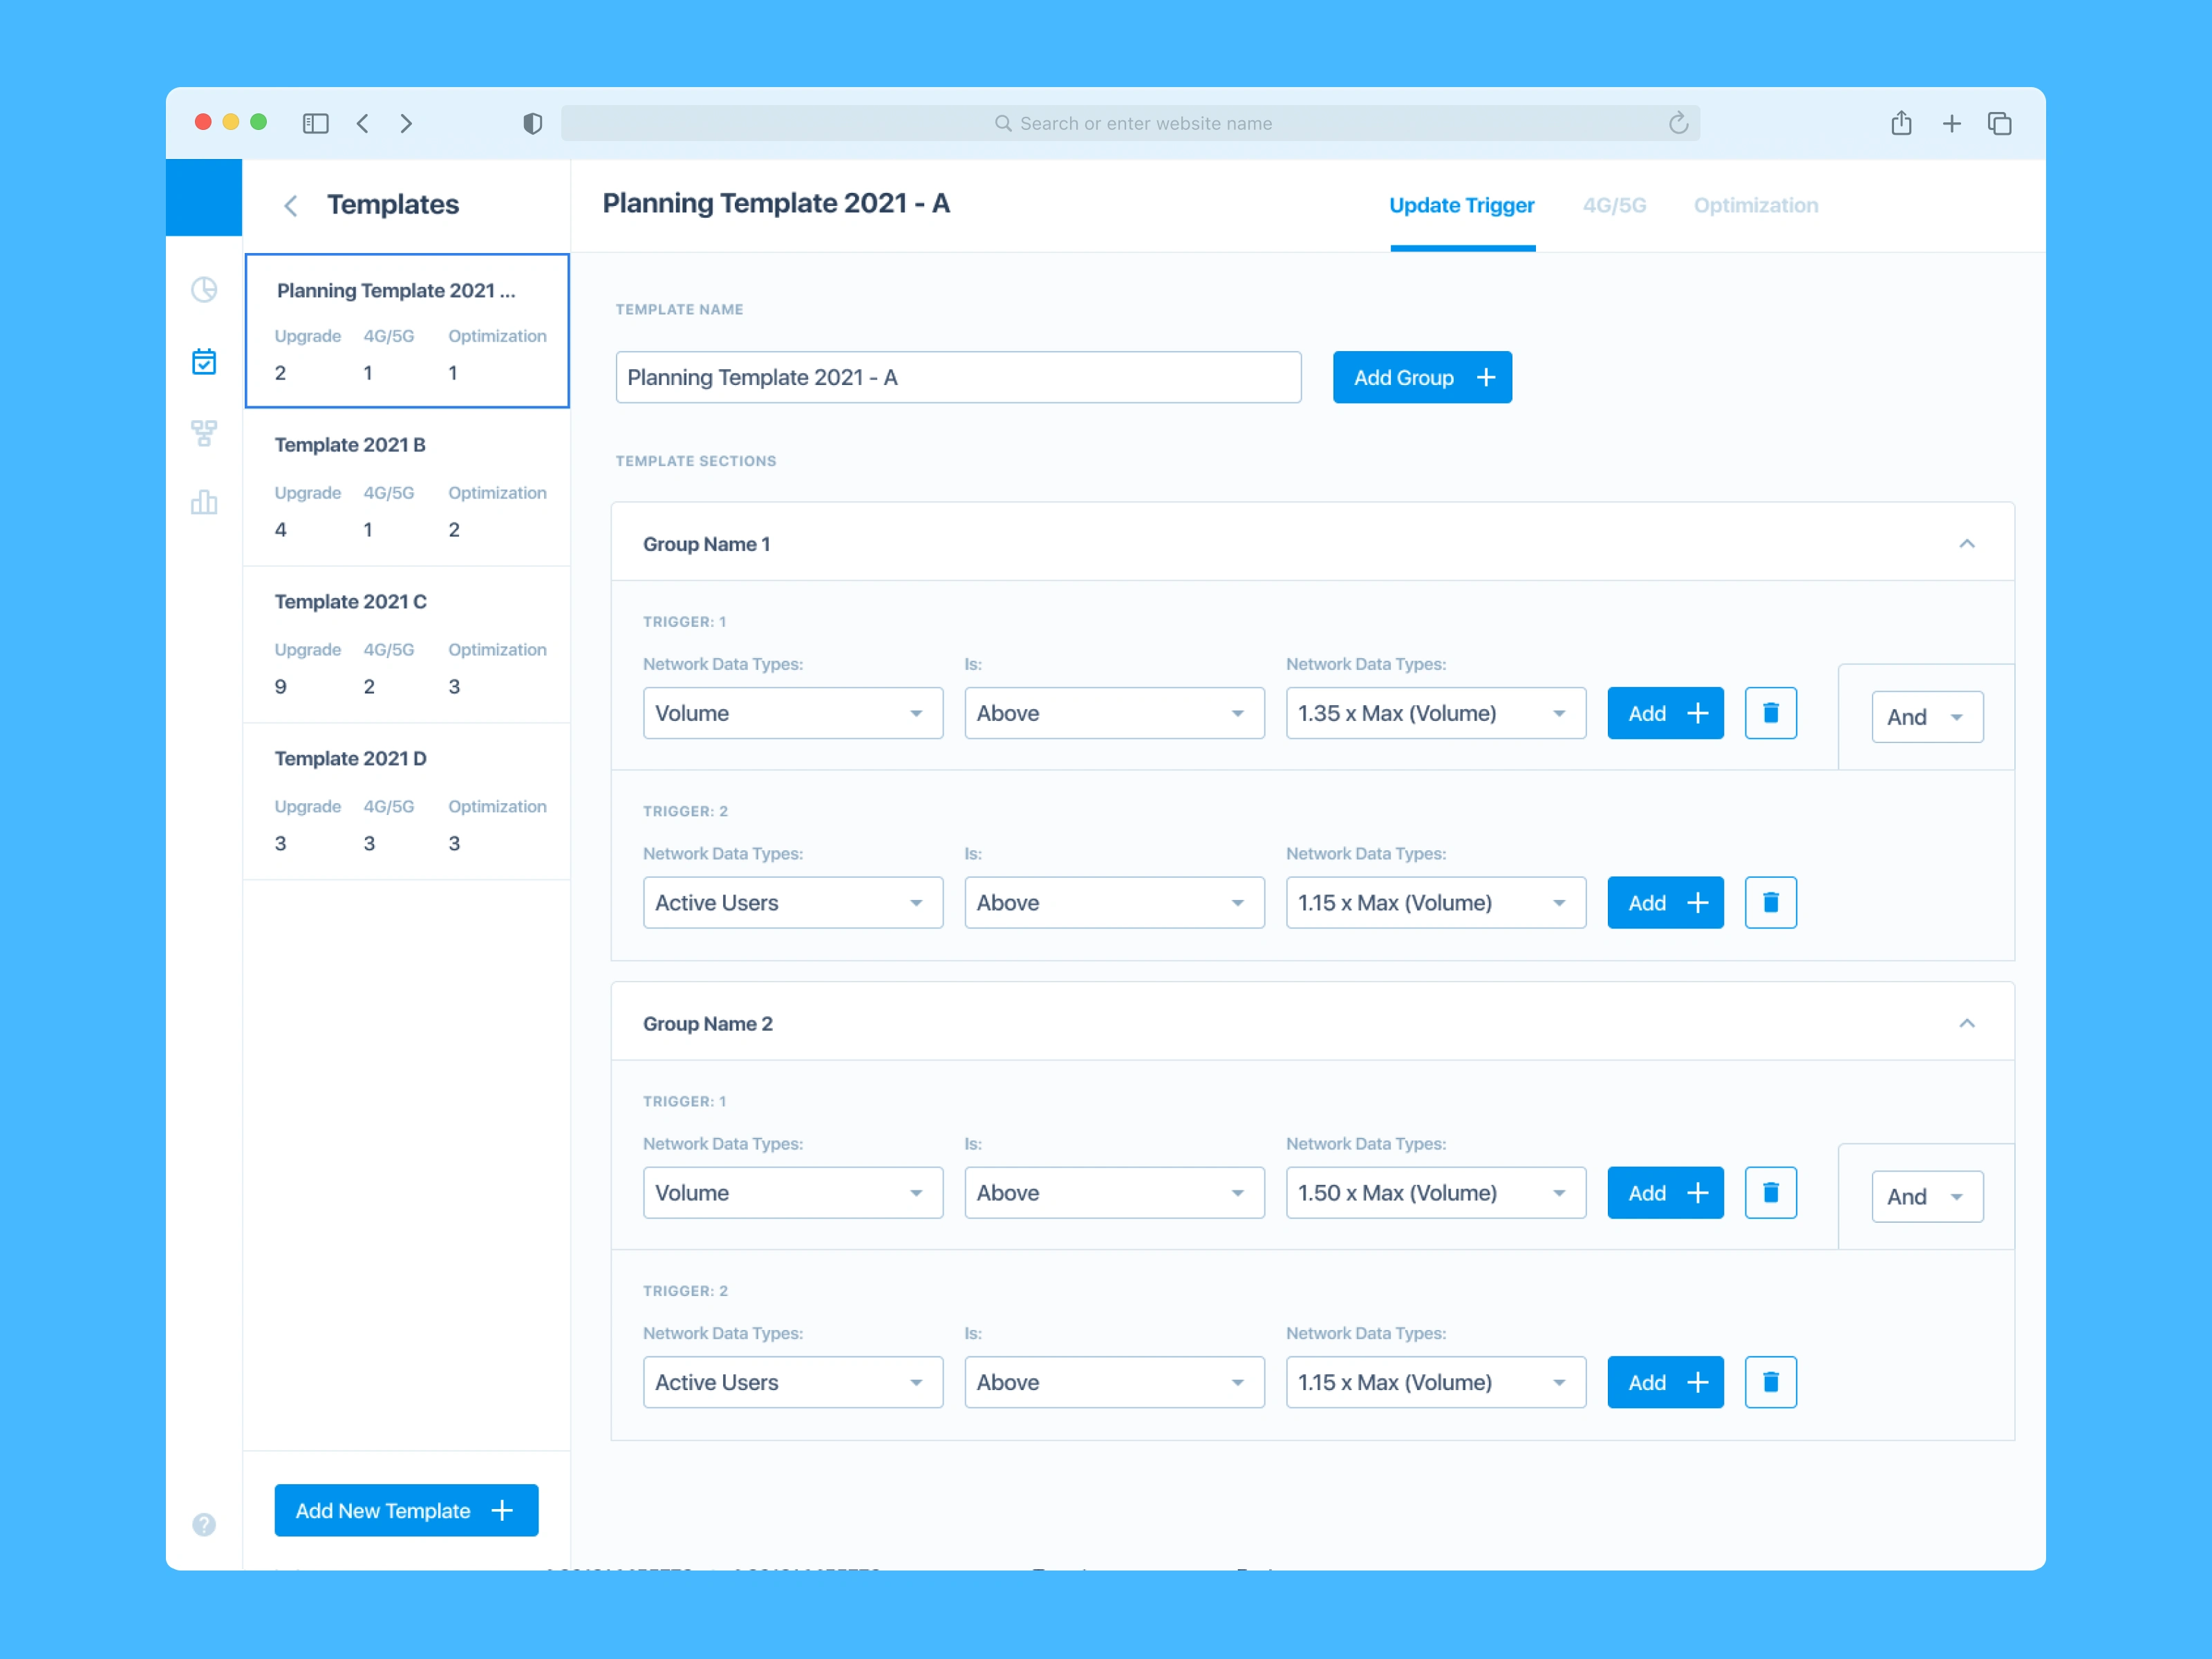Click the back arrow beside Templates heading

pos(291,206)
